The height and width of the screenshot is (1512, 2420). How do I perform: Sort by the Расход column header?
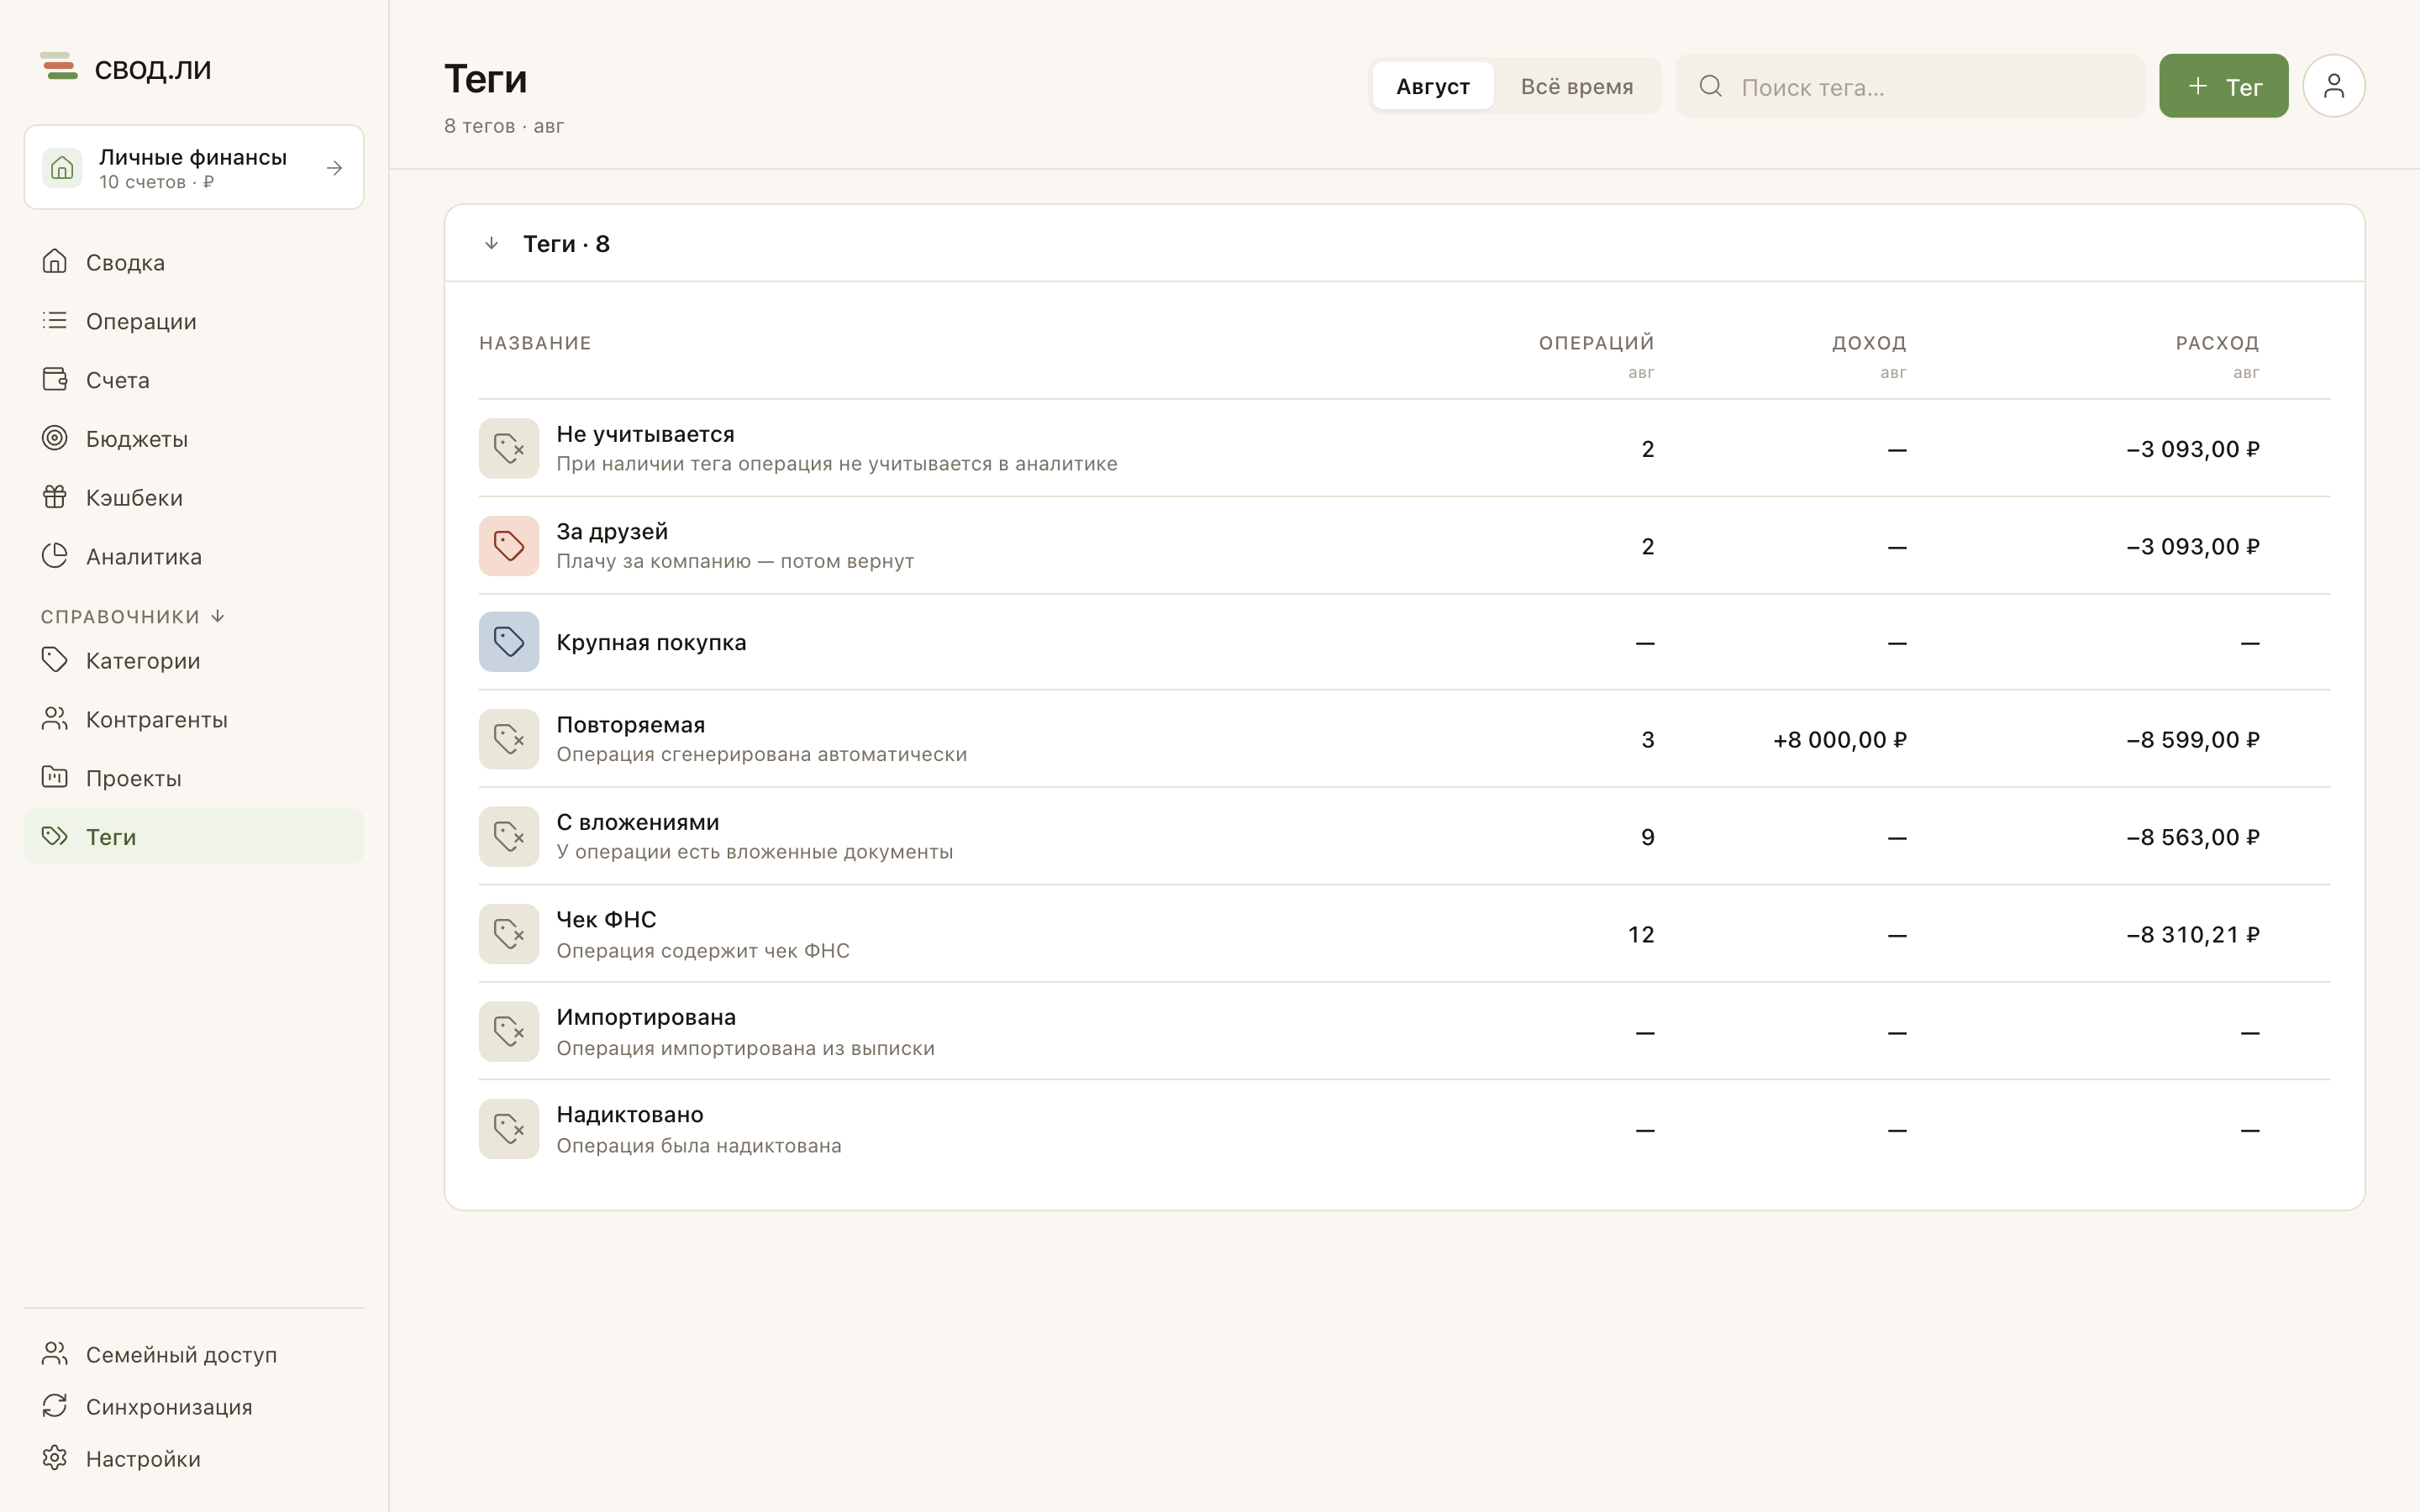point(2217,343)
